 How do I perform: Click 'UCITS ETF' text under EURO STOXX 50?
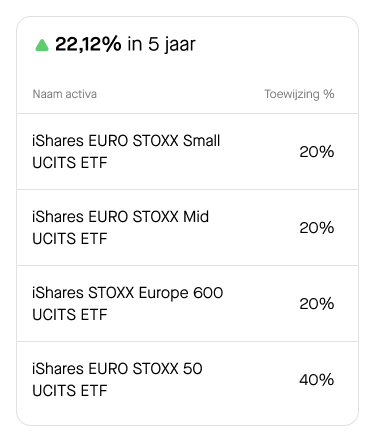click(70, 391)
